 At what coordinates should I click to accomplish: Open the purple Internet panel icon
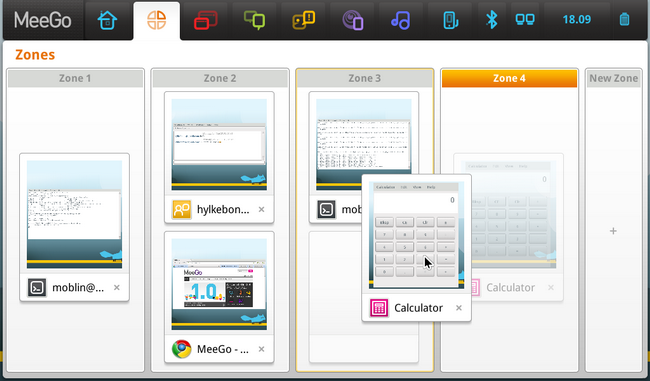[x=352, y=20]
